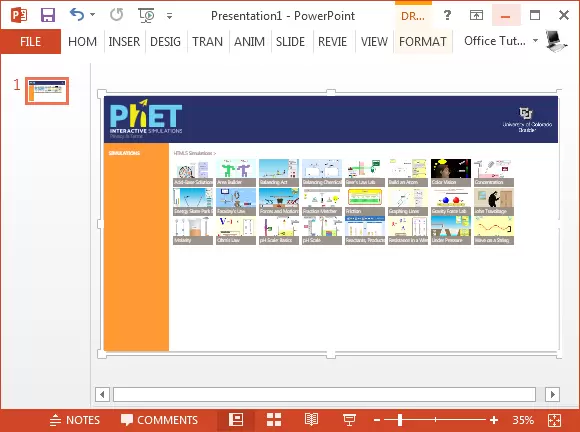
Task: Click the Color Vision simulation thumbnail
Action: coord(451,173)
